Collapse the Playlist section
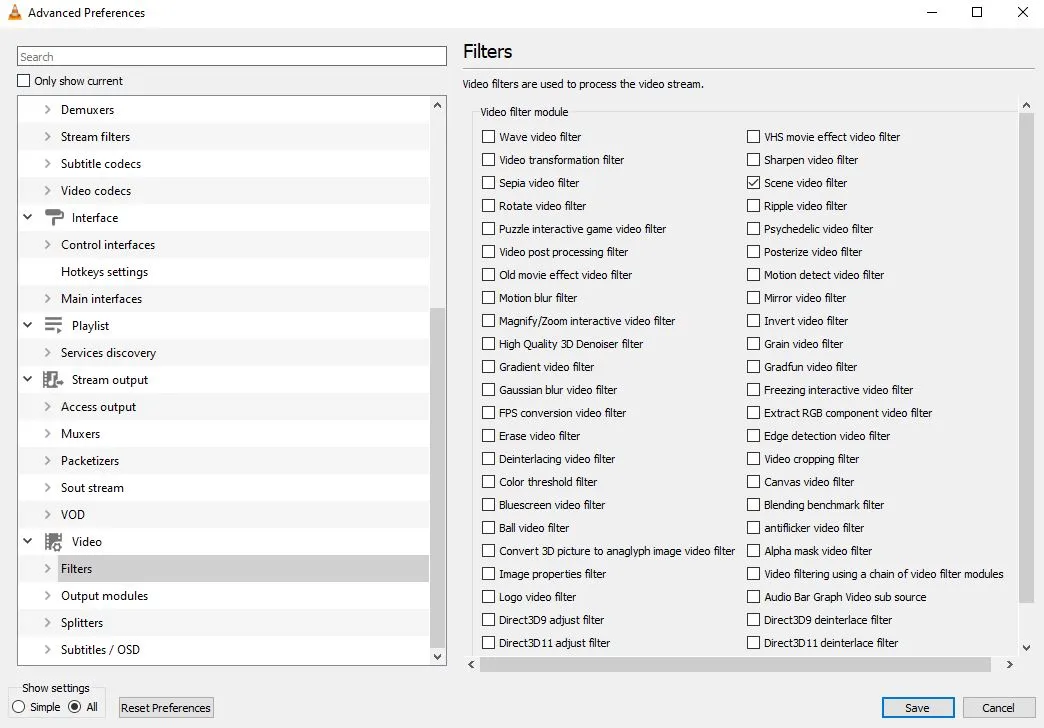This screenshot has height=728, width=1044. coord(28,325)
